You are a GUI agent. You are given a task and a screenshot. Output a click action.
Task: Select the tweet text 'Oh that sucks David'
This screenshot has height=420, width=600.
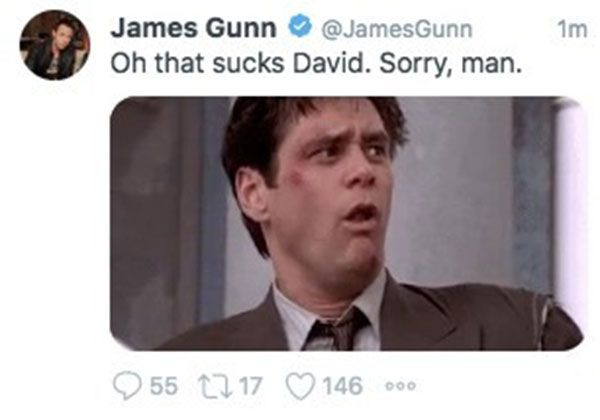(x=237, y=63)
